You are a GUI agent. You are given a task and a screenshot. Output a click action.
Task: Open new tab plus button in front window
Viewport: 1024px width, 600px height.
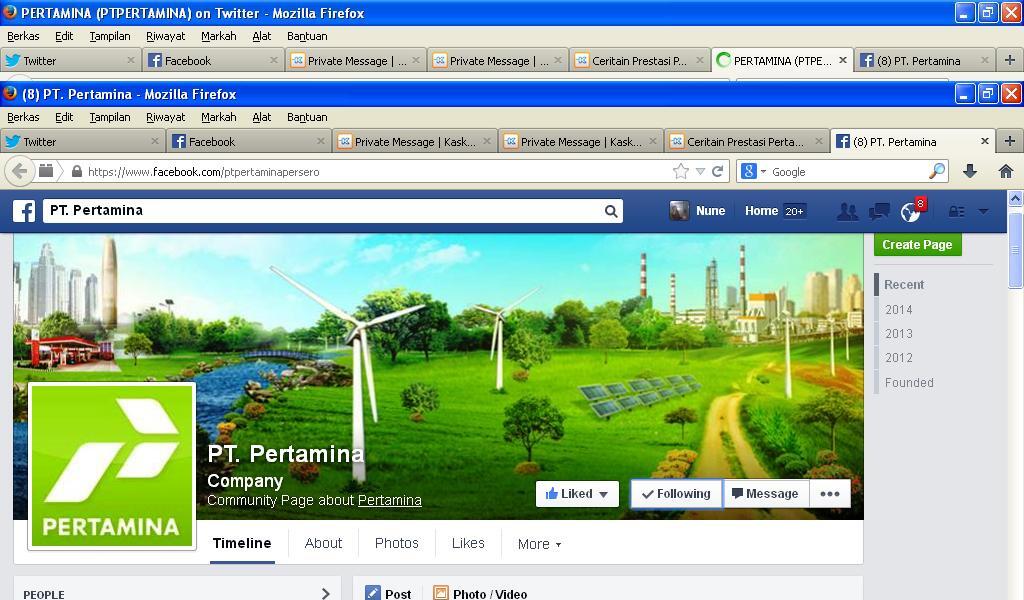tap(1010, 141)
